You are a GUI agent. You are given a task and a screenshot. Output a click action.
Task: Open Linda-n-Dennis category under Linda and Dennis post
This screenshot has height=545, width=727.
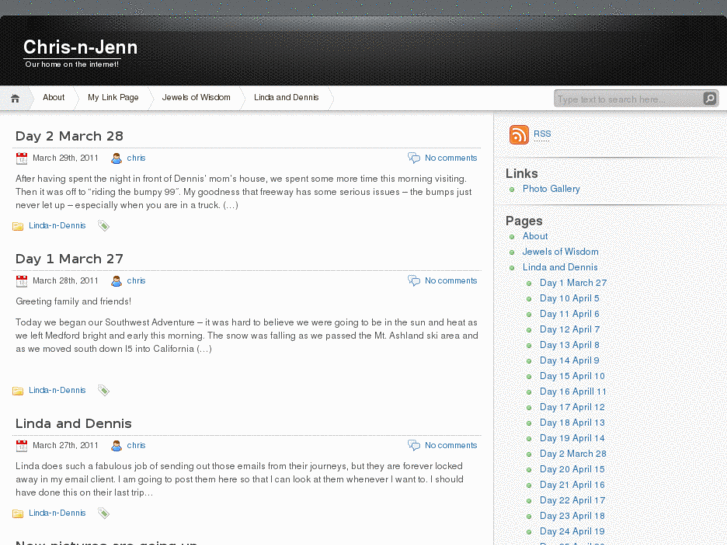click(x=57, y=513)
